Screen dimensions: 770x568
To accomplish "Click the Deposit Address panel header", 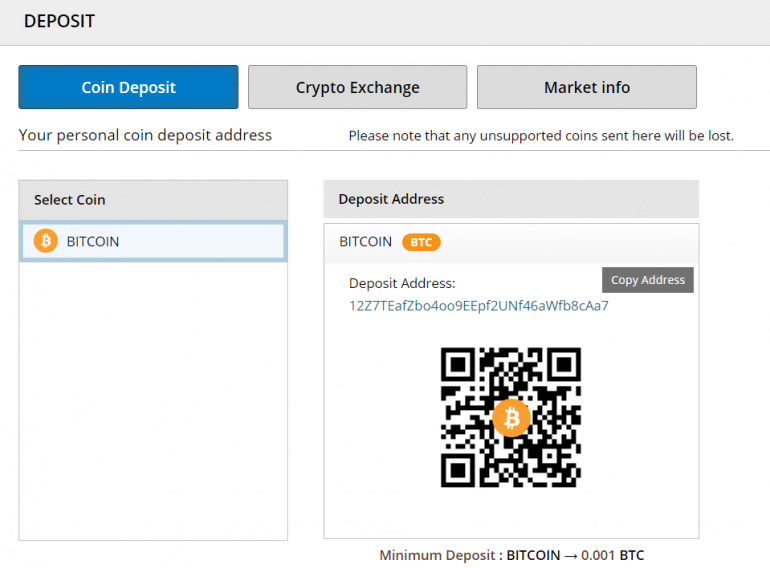I will (511, 199).
